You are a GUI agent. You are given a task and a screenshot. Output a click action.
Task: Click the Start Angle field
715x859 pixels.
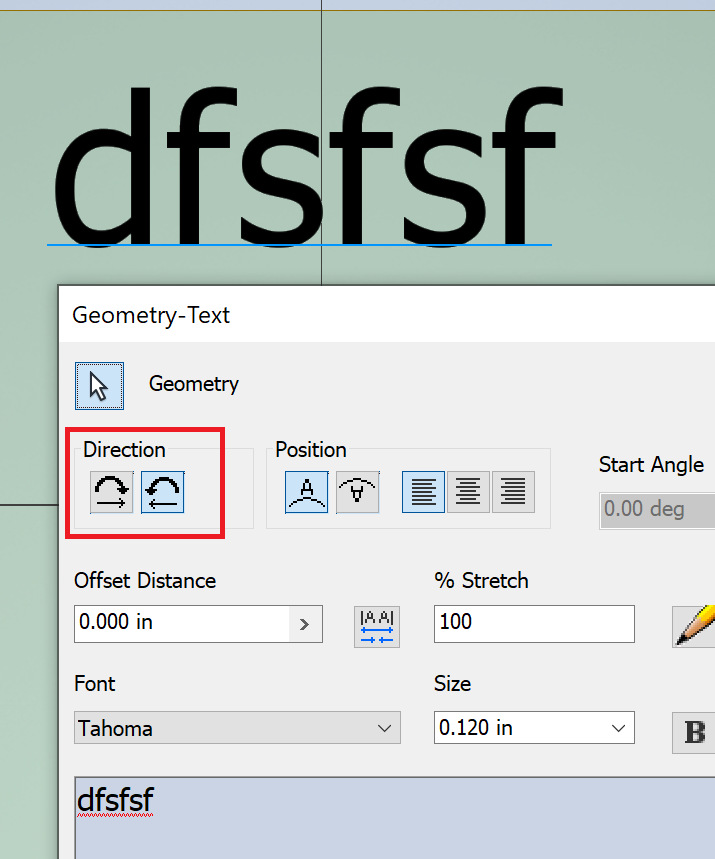(657, 509)
